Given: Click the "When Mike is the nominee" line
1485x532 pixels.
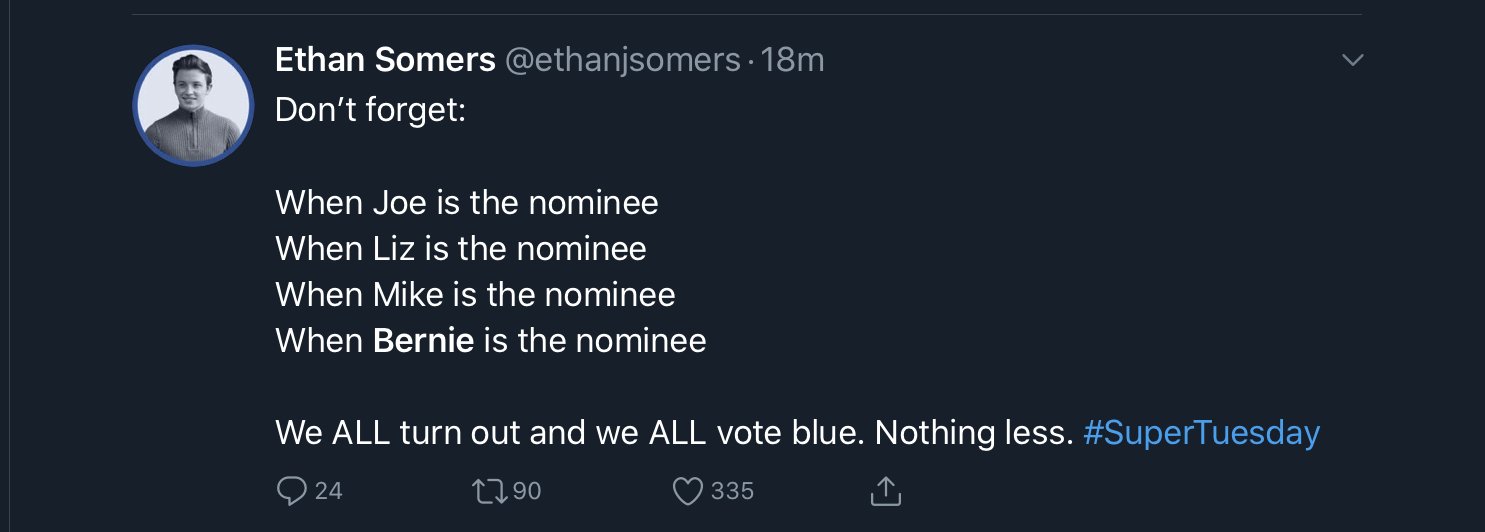Looking at the screenshot, I should (475, 294).
